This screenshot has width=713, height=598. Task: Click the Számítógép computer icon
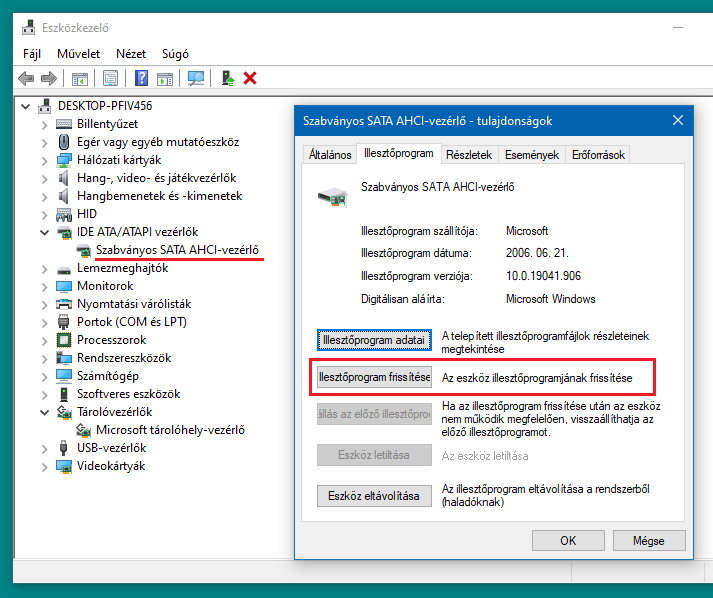(x=64, y=376)
